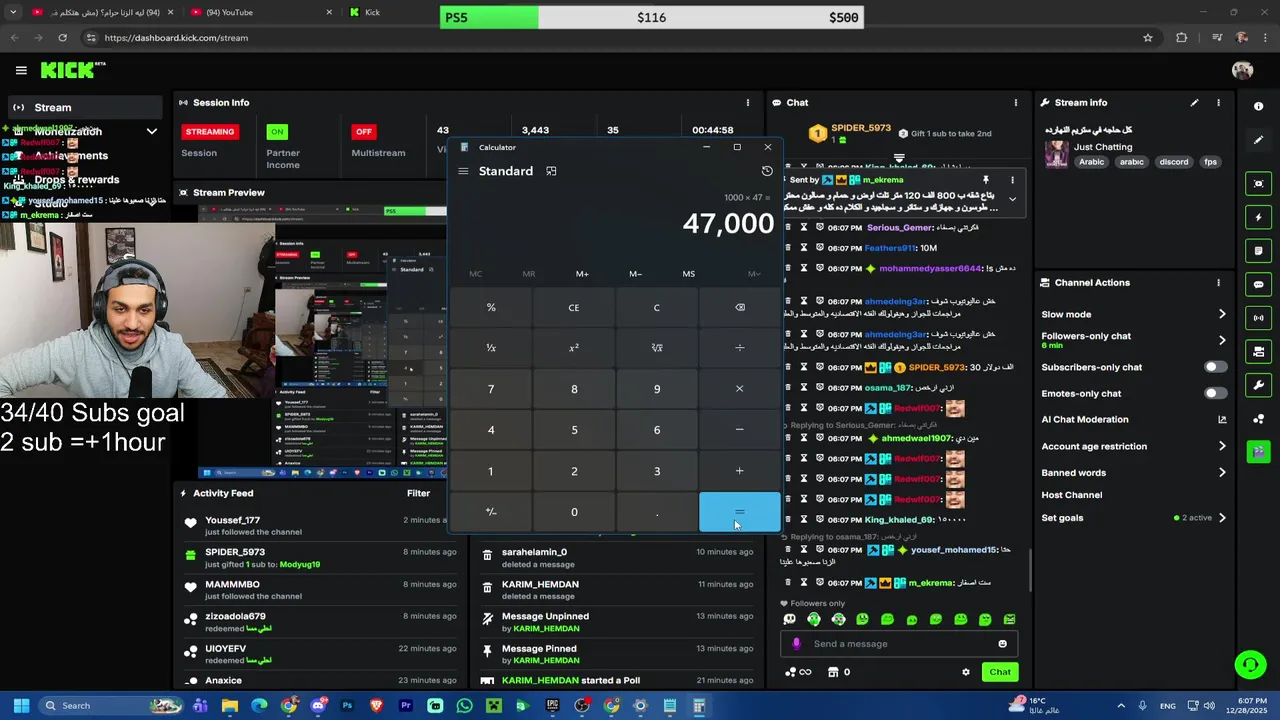
Task: Open chat settings gear icon
Action: click(965, 672)
